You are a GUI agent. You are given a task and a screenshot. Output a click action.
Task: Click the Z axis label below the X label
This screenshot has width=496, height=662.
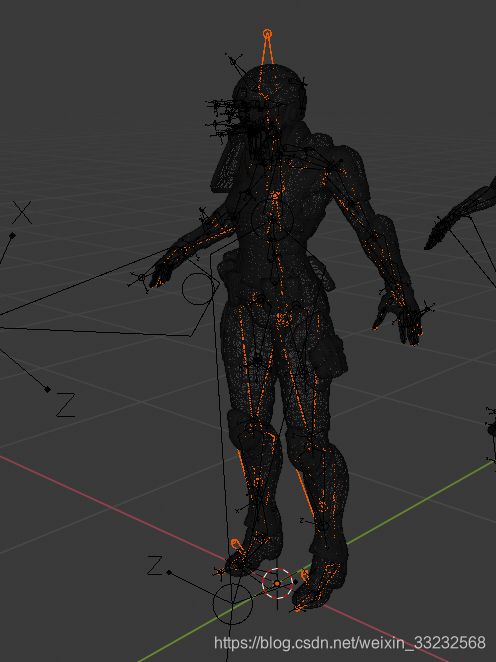tap(66, 404)
